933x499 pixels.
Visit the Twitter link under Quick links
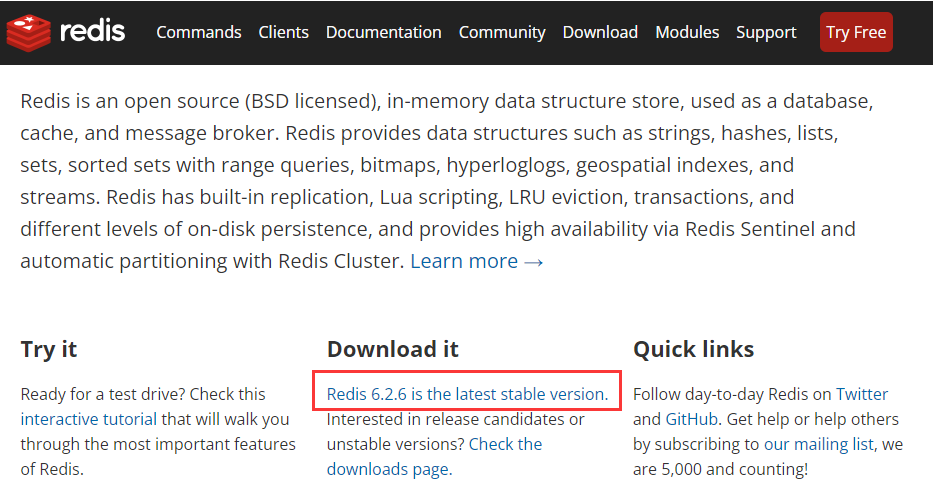862,394
